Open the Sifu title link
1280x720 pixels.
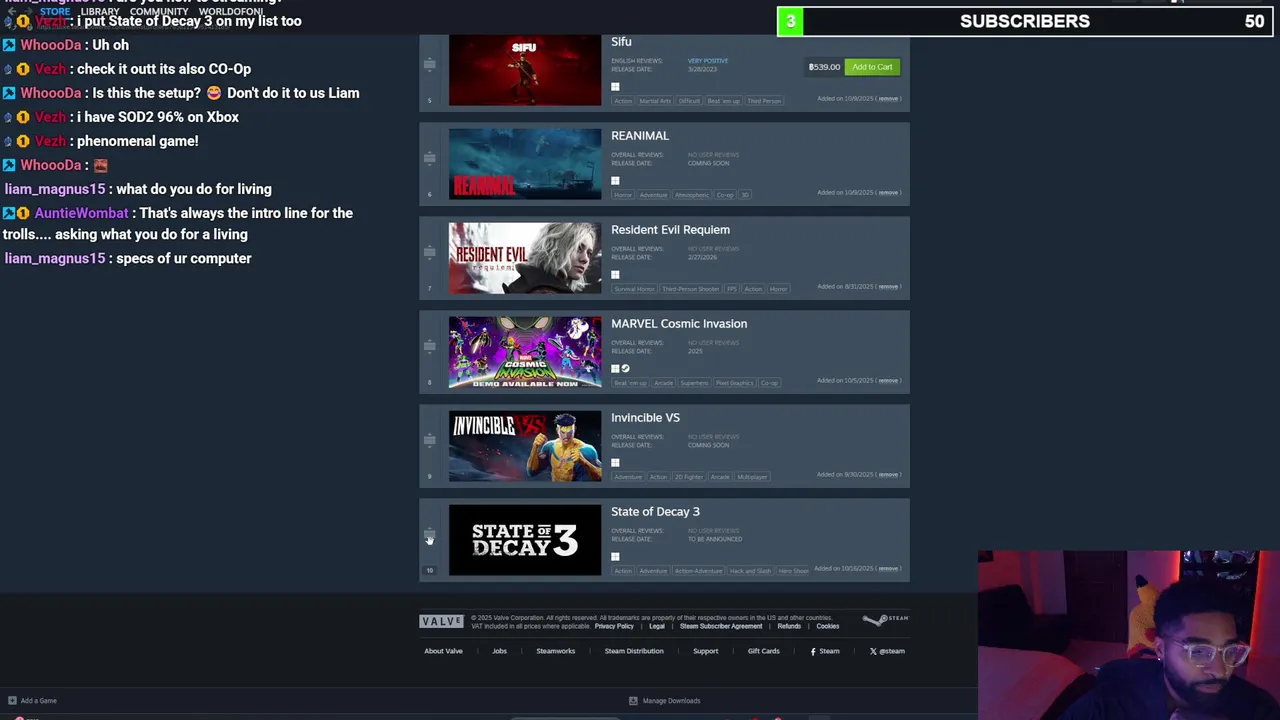(x=621, y=42)
